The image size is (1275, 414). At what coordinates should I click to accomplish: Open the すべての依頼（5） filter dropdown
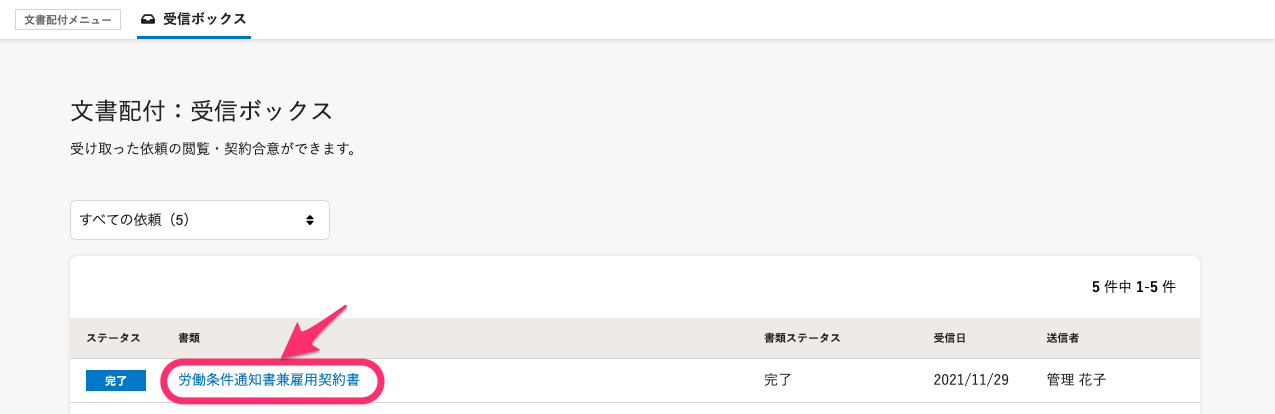[x=200, y=220]
